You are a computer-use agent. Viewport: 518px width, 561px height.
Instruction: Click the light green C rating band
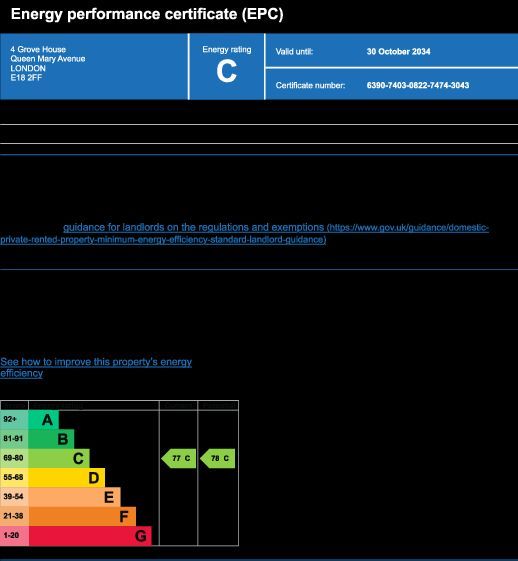coord(59,458)
